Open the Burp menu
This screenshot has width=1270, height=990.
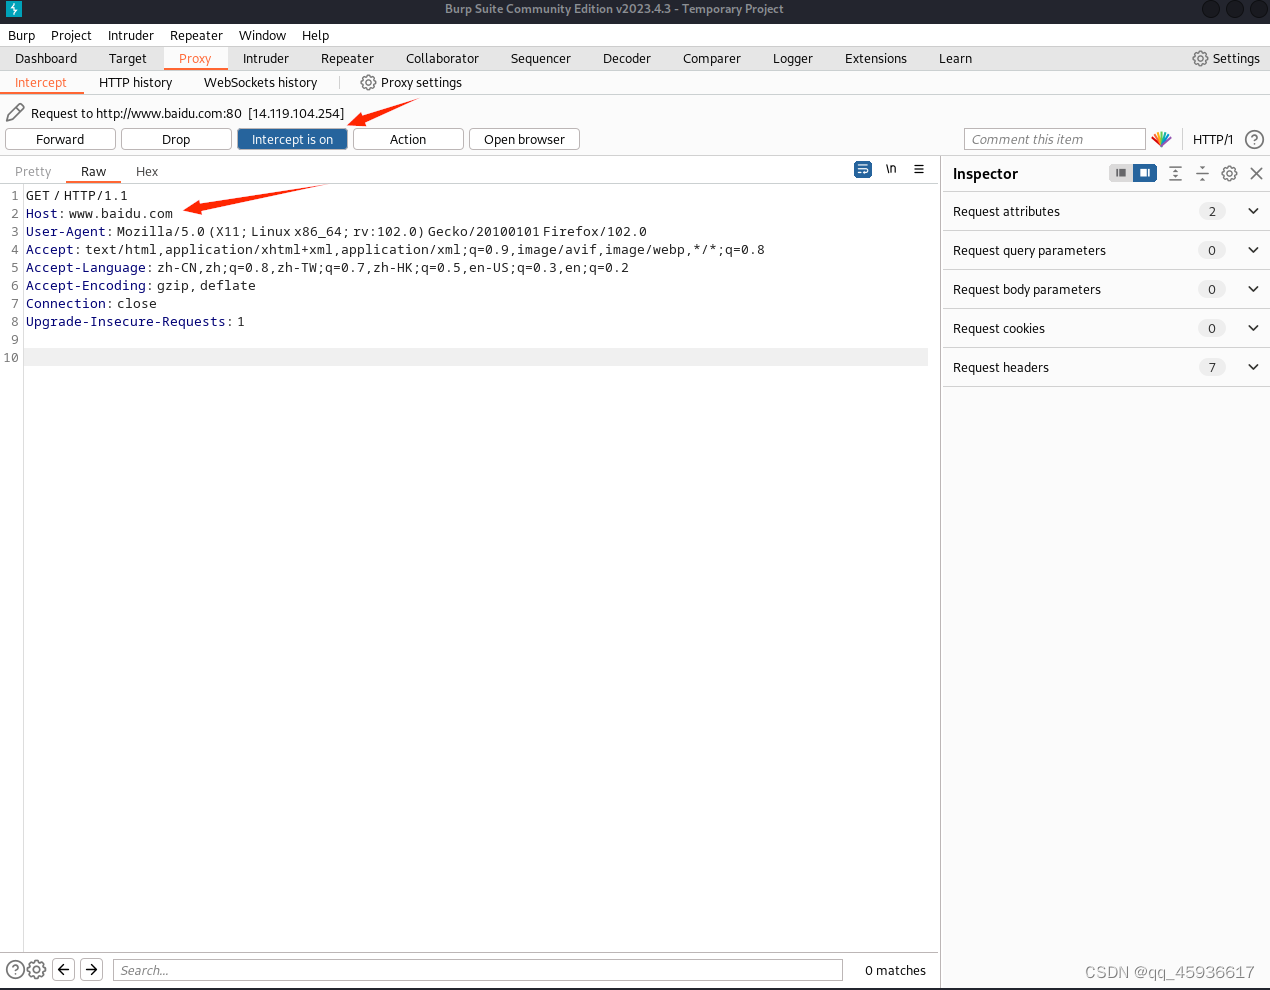tap(21, 35)
